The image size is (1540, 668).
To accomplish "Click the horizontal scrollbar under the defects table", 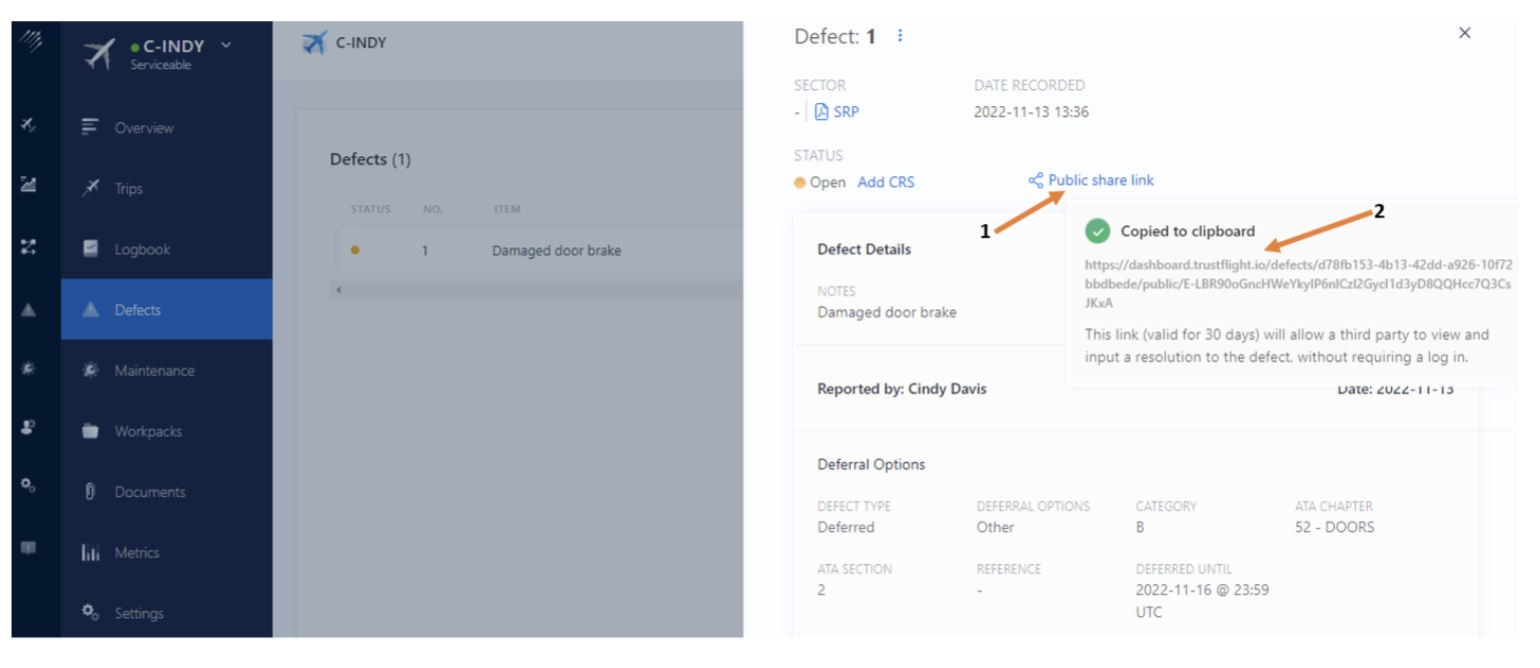I will tap(536, 290).
